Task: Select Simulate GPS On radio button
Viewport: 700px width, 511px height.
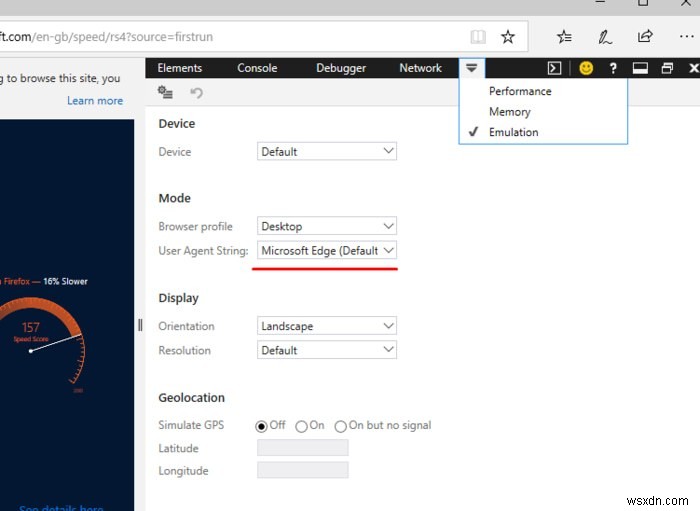Action: pos(301,426)
